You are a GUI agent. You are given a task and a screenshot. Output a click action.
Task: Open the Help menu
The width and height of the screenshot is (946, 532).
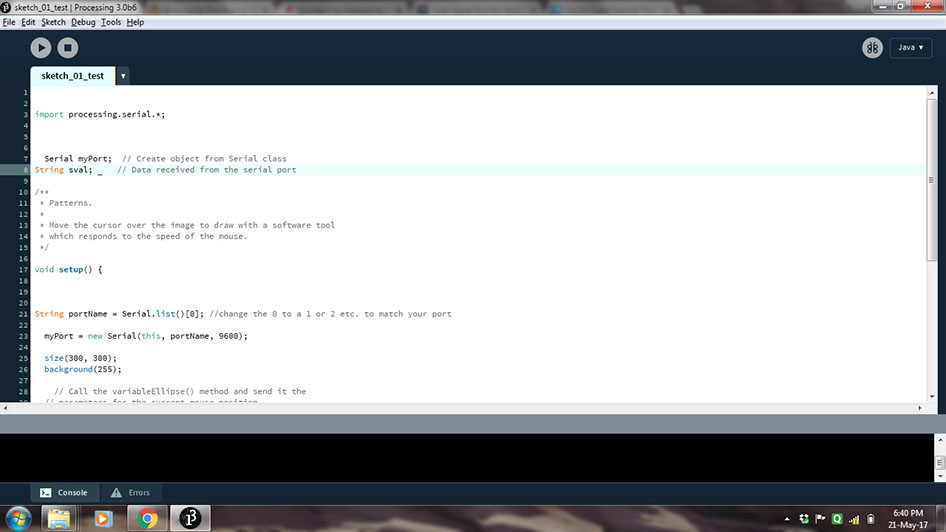click(135, 22)
